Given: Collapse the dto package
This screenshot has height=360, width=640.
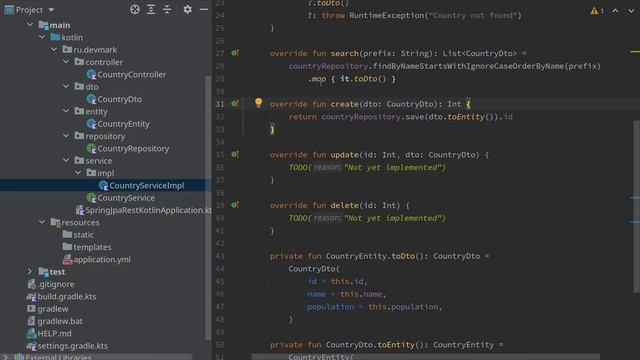Looking at the screenshot, I should [66, 87].
